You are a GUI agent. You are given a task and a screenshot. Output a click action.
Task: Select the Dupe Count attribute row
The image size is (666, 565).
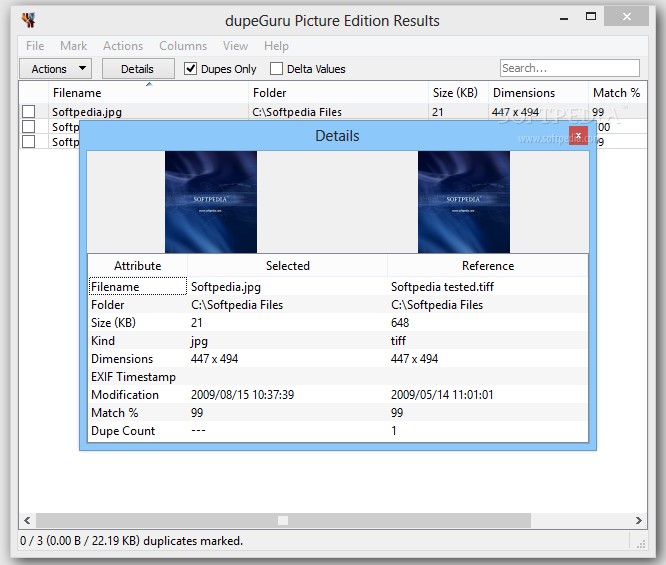pyautogui.click(x=338, y=430)
